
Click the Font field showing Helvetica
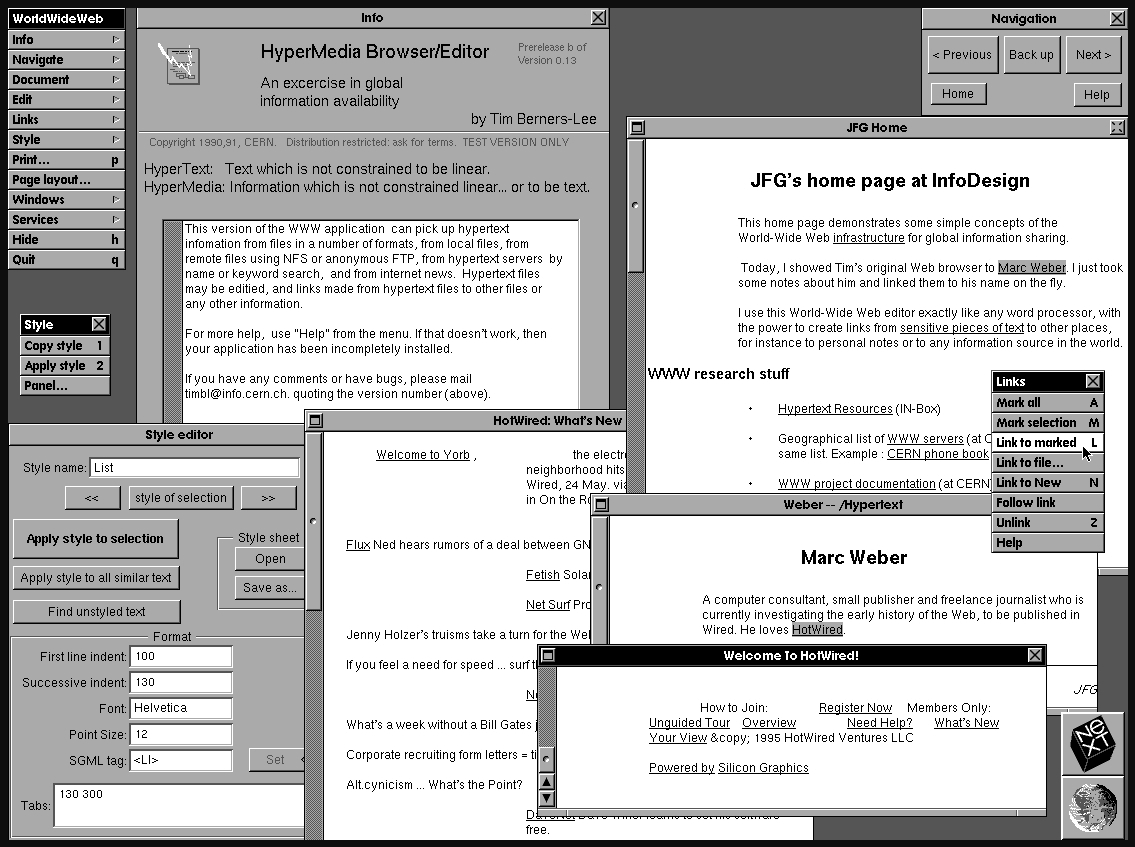[x=181, y=708]
